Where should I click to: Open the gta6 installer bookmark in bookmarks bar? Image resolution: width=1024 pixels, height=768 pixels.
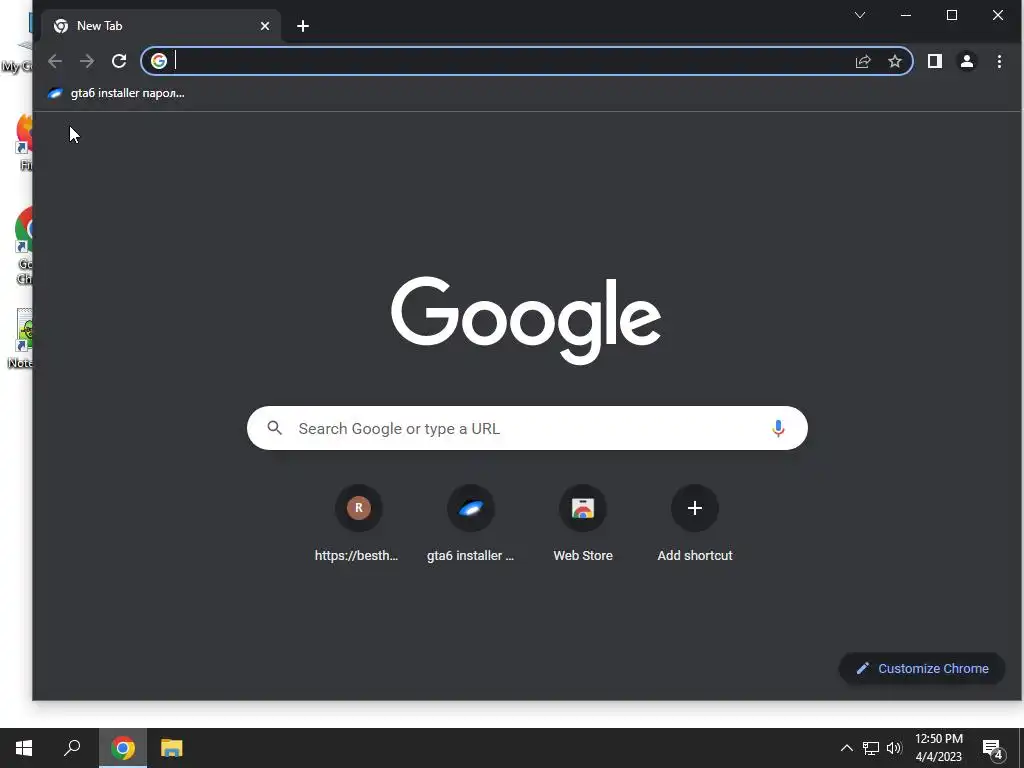pyautogui.click(x=116, y=93)
